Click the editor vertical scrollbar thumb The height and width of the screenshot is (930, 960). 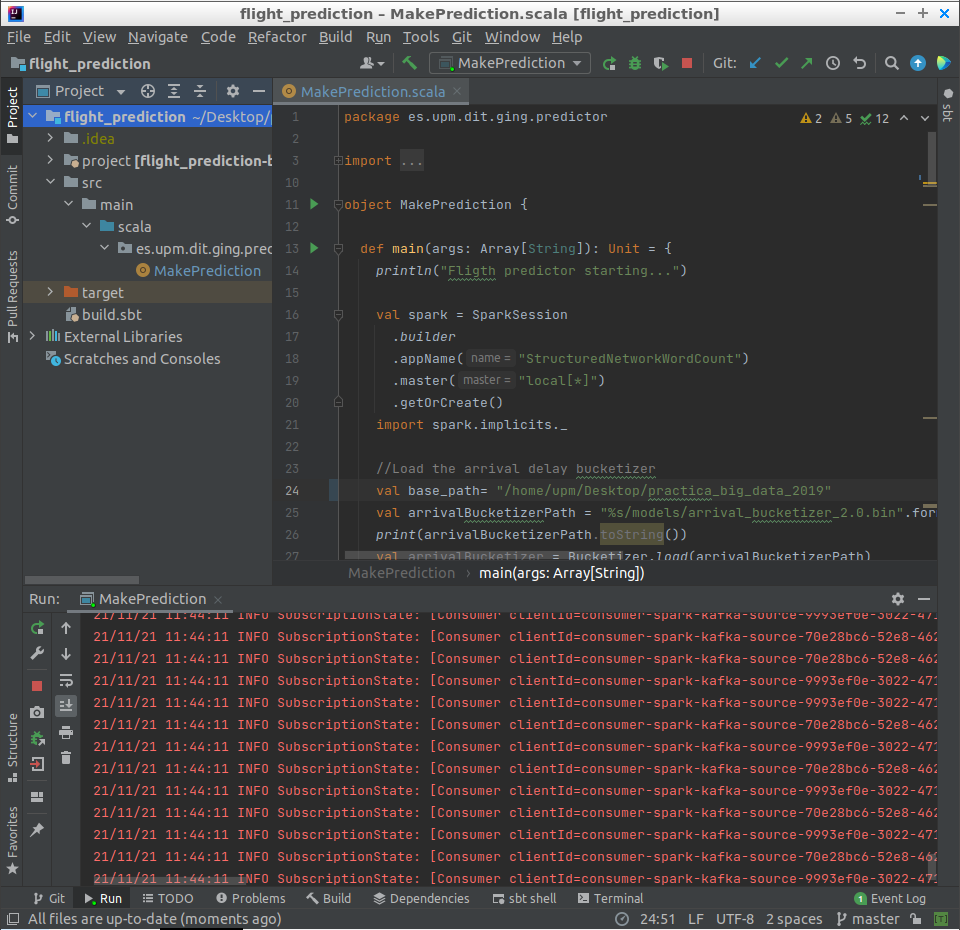click(931, 157)
